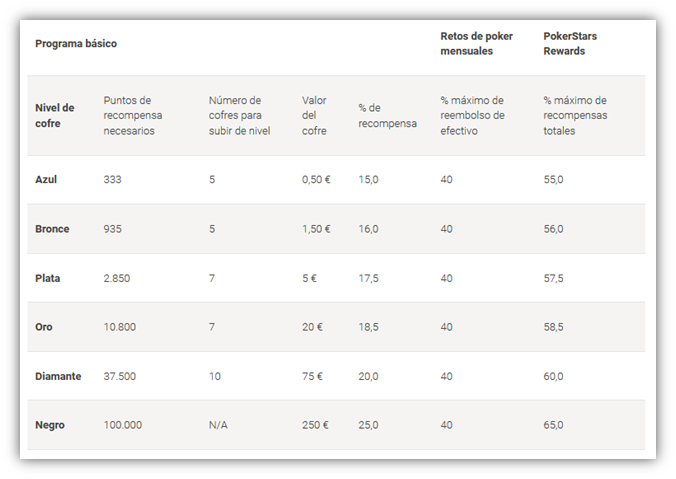This screenshot has width=676, height=479.
Task: Click the 250 € chest value cell
Action: pos(315,425)
